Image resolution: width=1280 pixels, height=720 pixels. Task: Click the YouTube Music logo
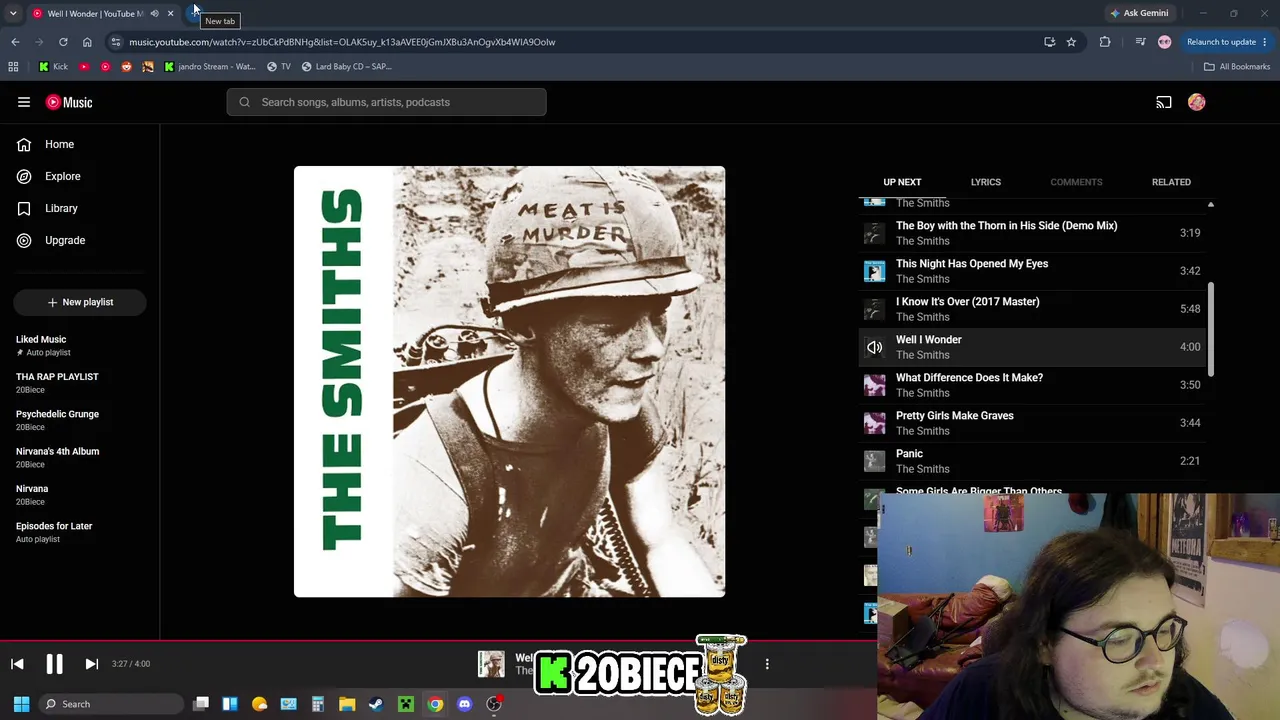pyautogui.click(x=69, y=102)
